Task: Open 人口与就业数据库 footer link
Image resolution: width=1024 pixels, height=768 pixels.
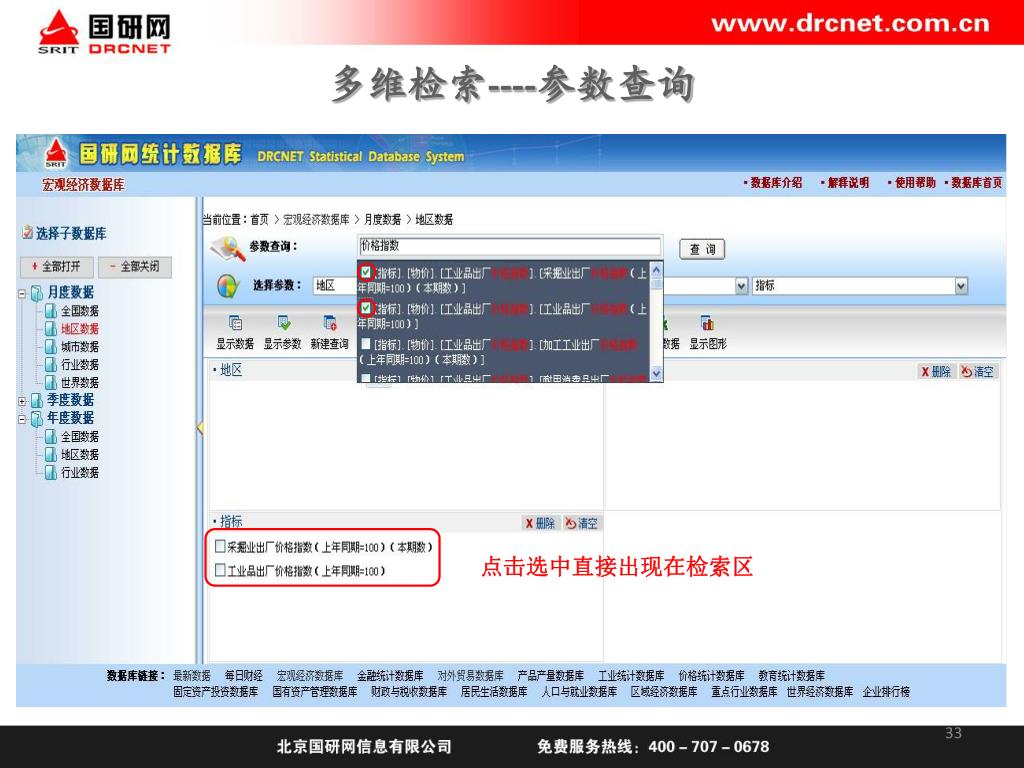Action: click(579, 692)
